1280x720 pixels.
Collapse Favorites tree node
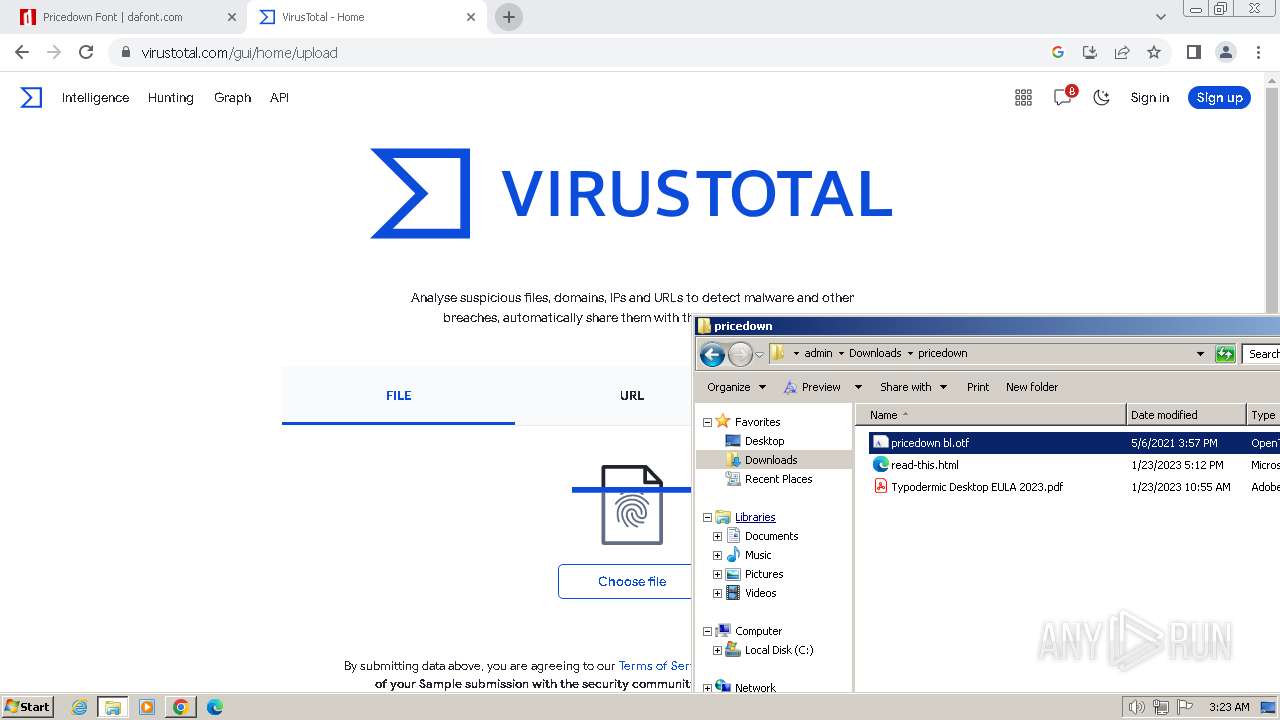(x=707, y=422)
